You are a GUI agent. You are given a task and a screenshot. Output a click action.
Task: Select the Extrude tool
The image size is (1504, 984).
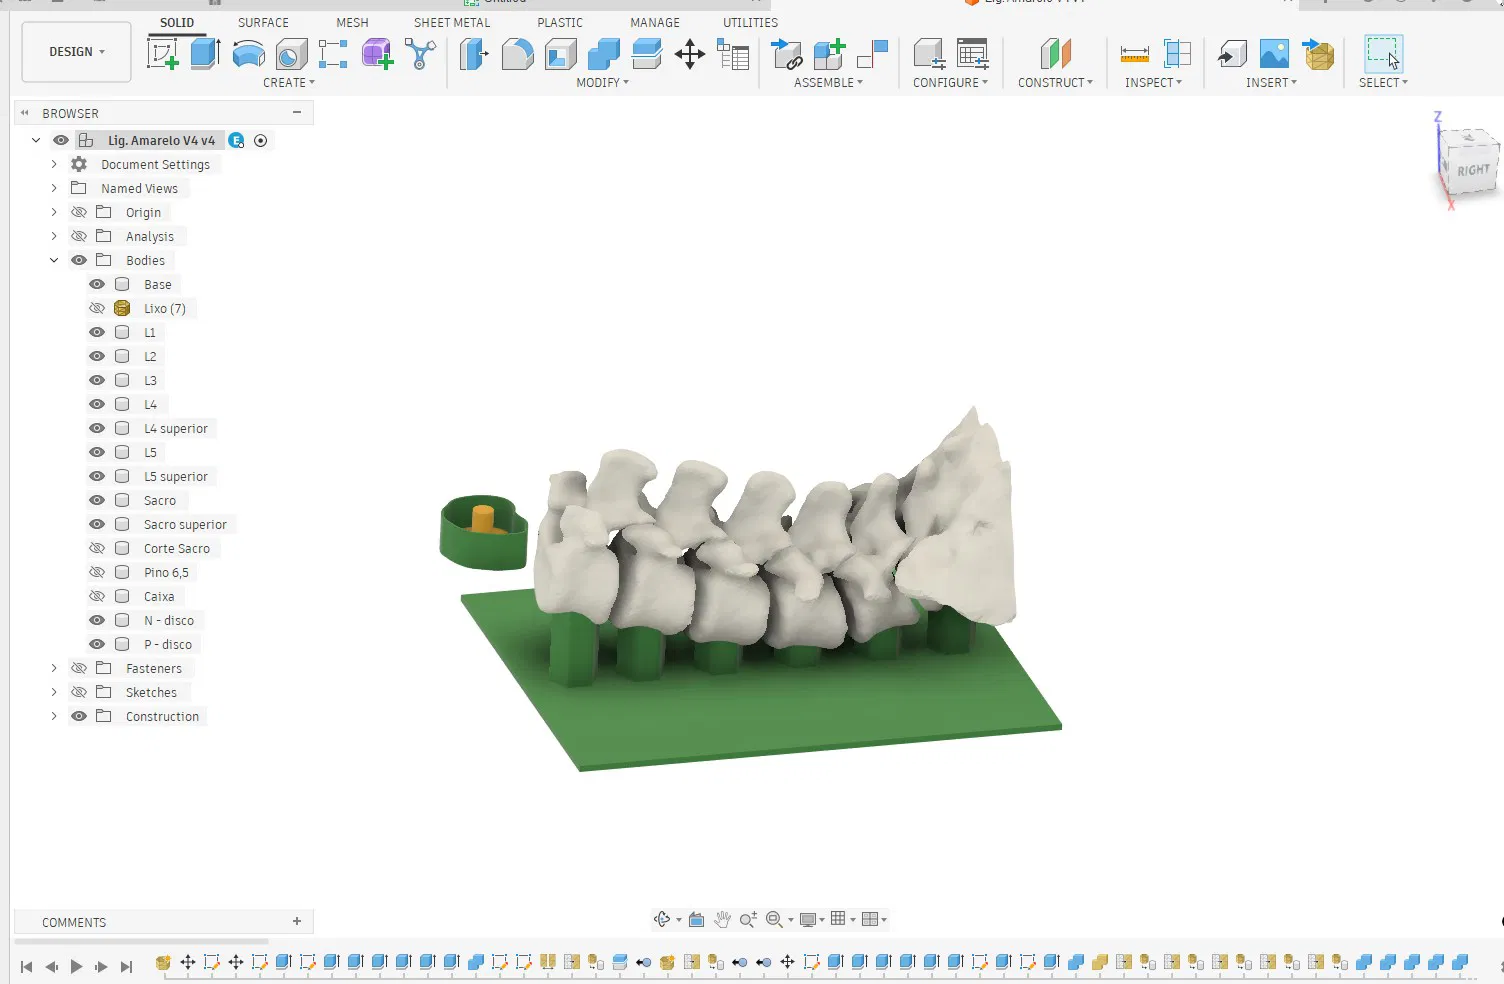pyautogui.click(x=205, y=54)
